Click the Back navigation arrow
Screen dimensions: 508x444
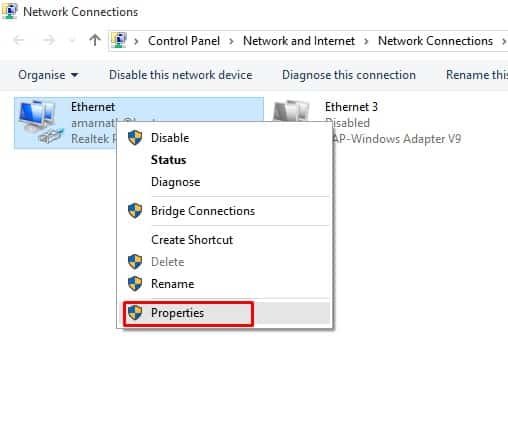[x=19, y=40]
